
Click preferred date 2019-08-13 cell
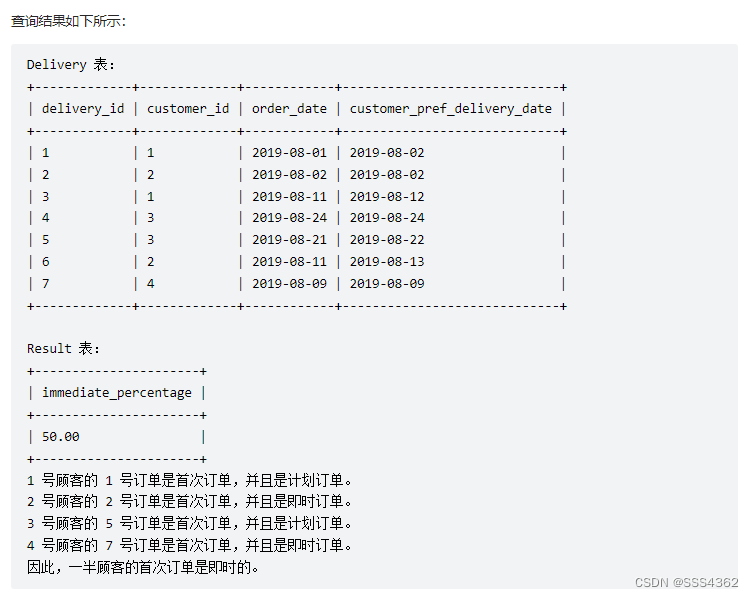pyautogui.click(x=387, y=262)
